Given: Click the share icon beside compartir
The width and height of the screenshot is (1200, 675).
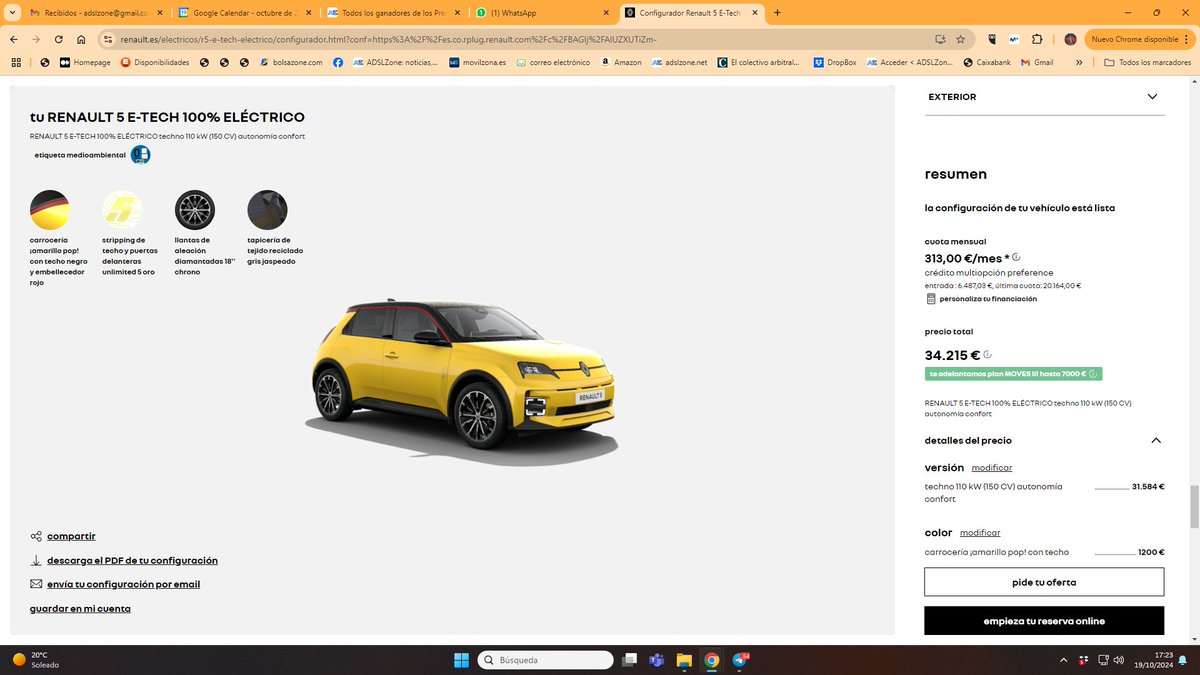Looking at the screenshot, I should click(36, 536).
